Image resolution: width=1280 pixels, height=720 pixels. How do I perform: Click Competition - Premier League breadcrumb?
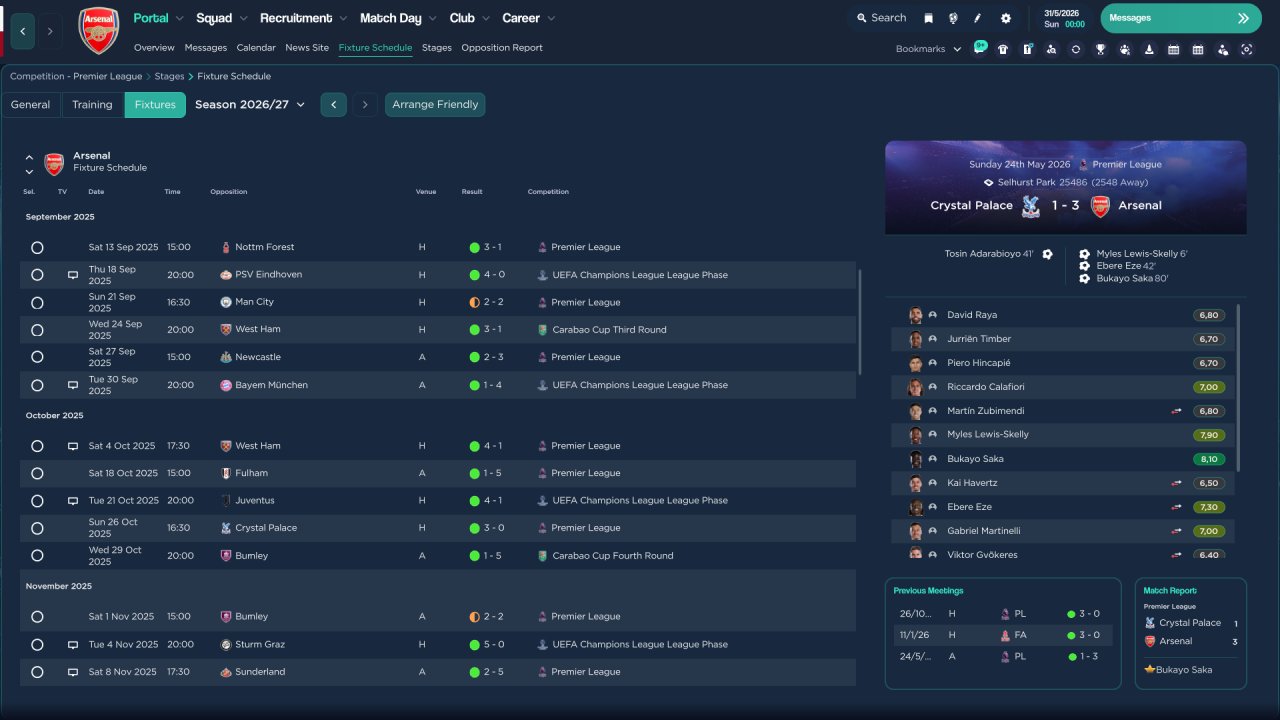pos(76,76)
